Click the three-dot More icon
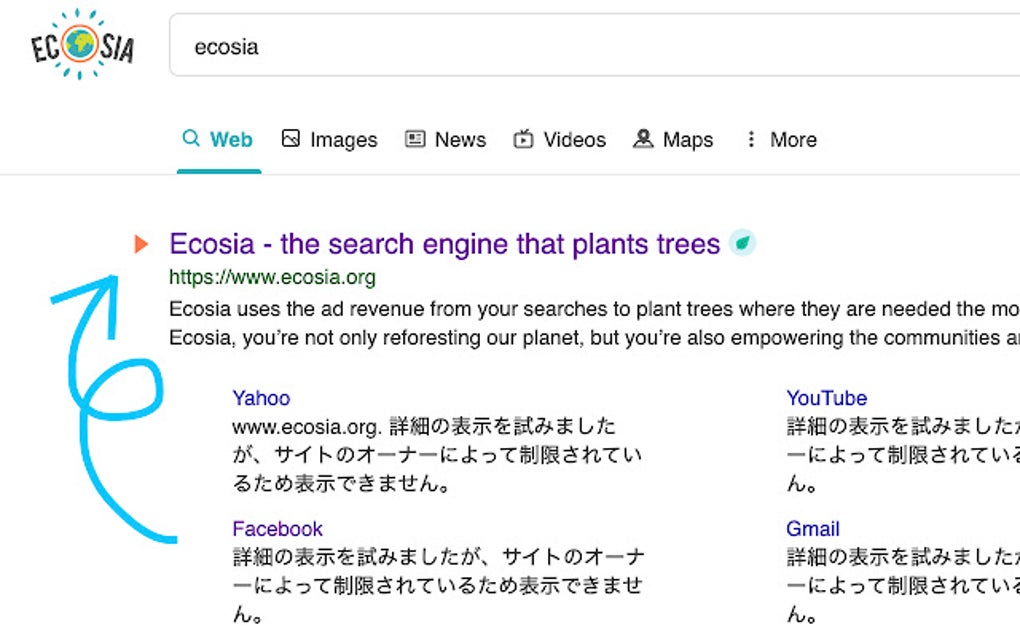Image resolution: width=1020 pixels, height=638 pixels. (x=751, y=139)
